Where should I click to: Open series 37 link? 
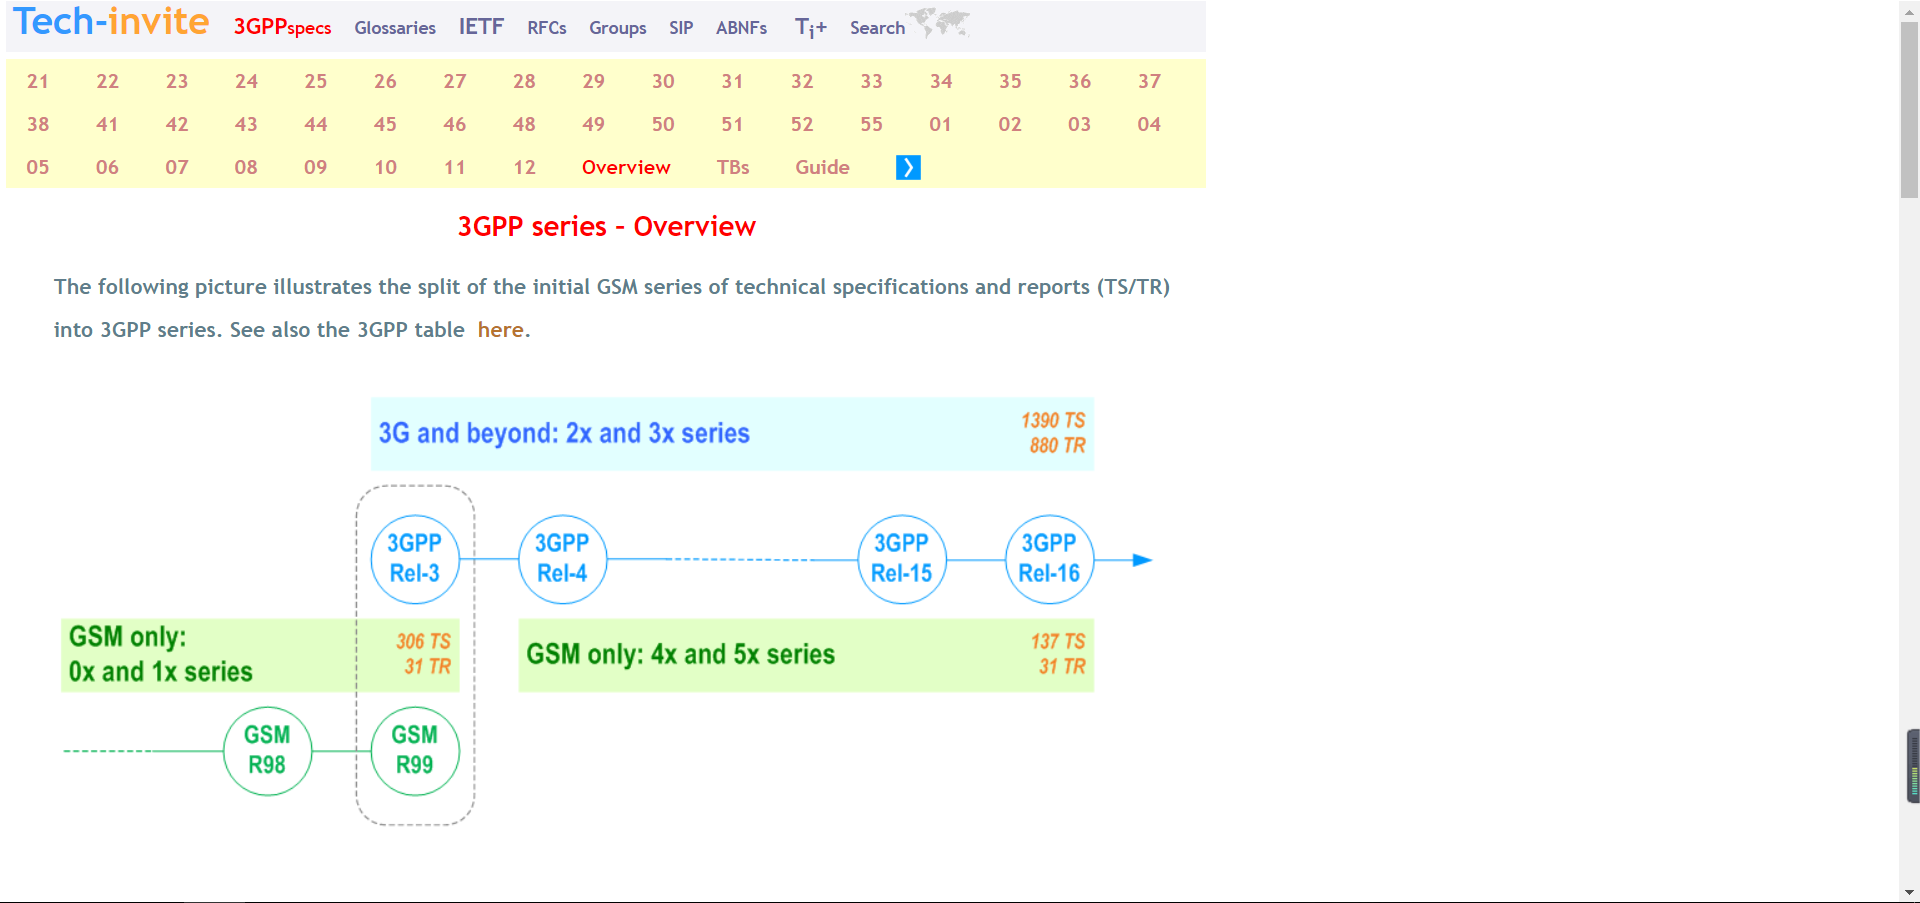[1149, 81]
